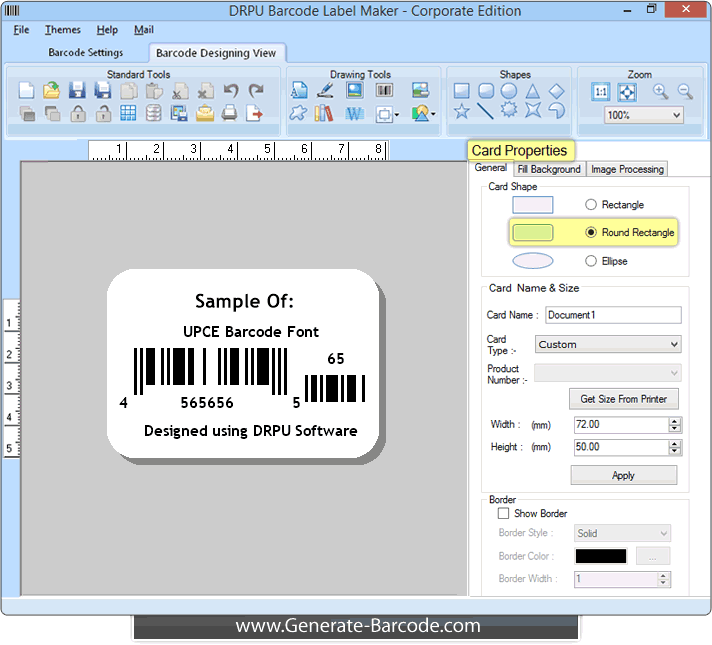Open the Themes menu
712x645 pixels.
(63, 30)
